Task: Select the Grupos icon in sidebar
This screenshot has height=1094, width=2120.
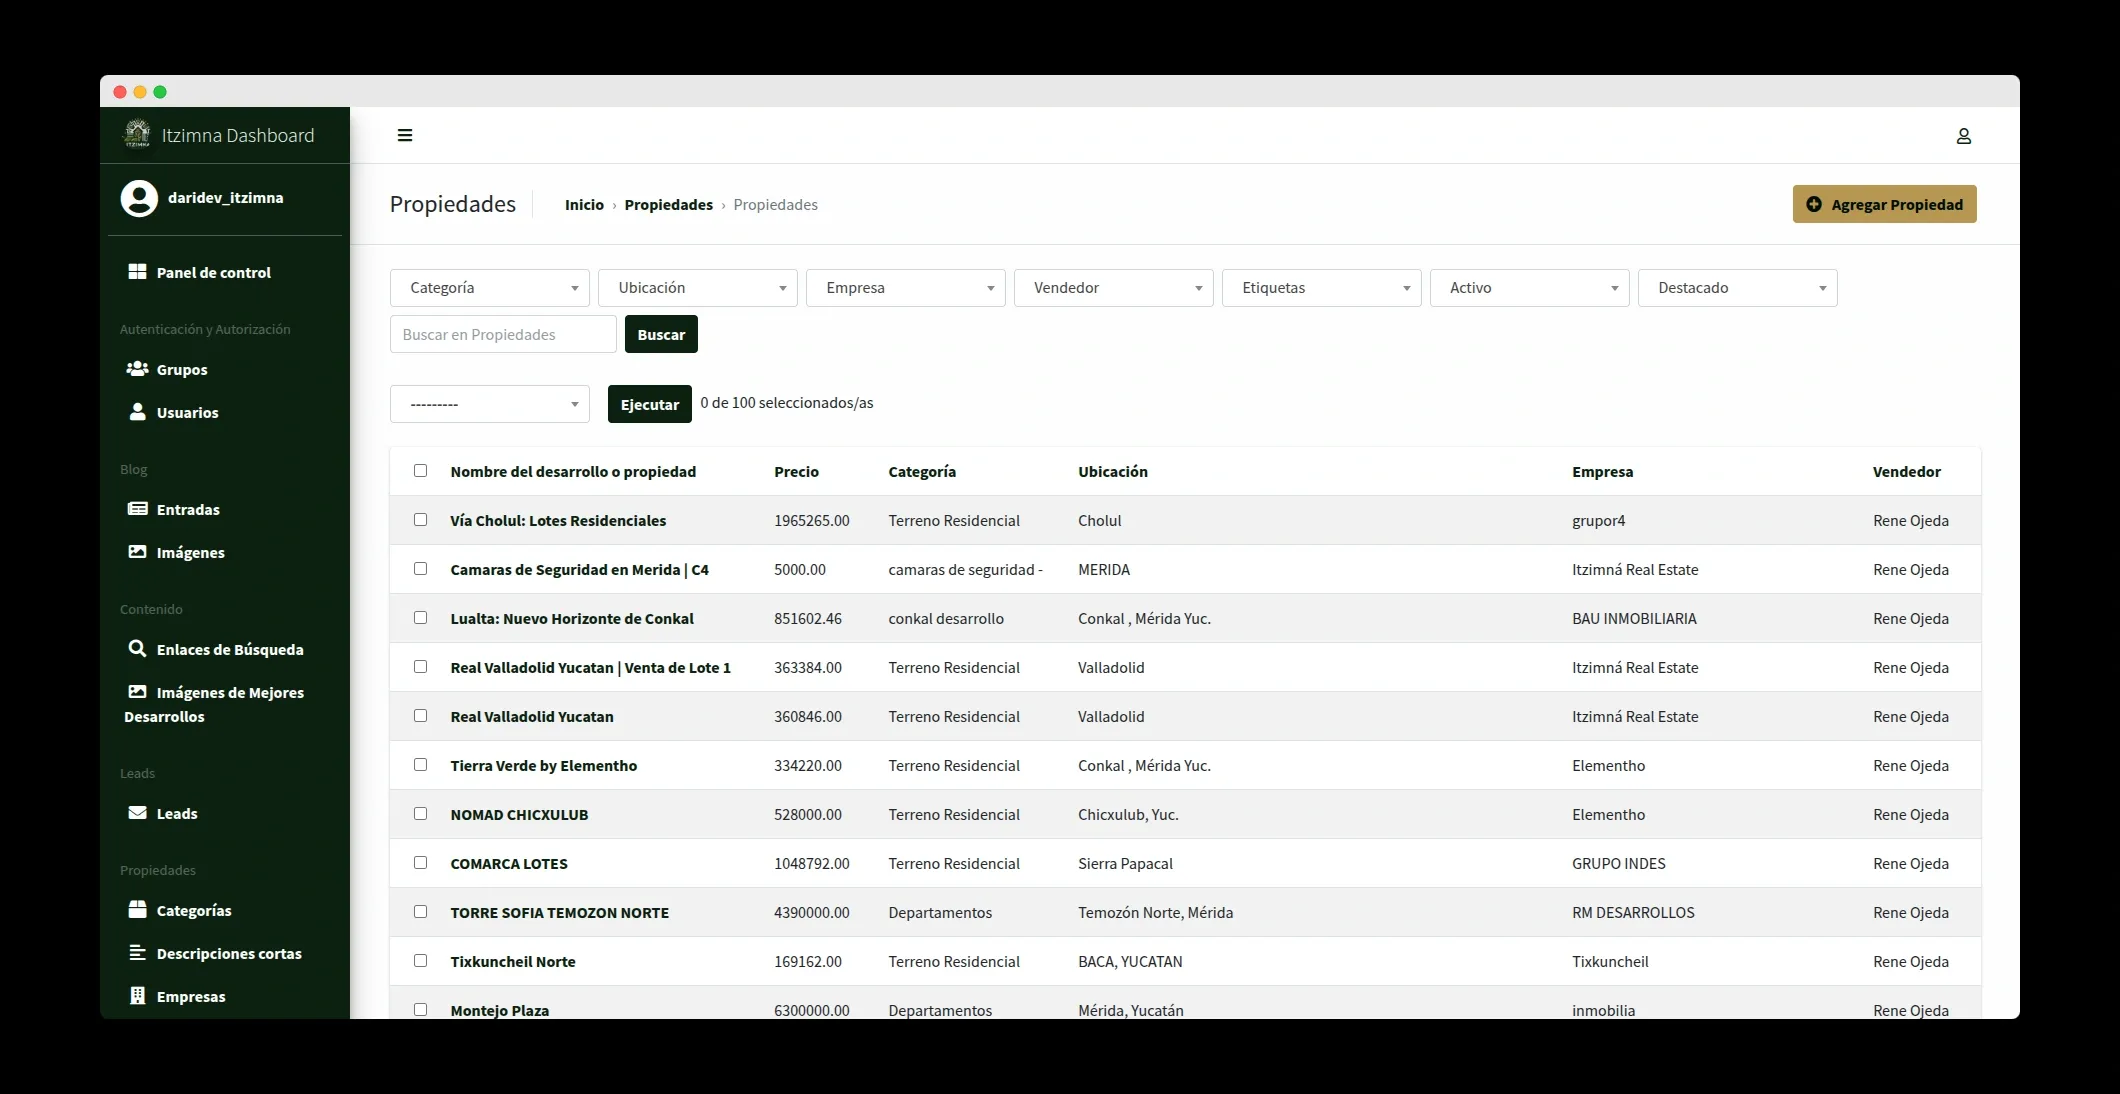Action: pyautogui.click(x=137, y=369)
